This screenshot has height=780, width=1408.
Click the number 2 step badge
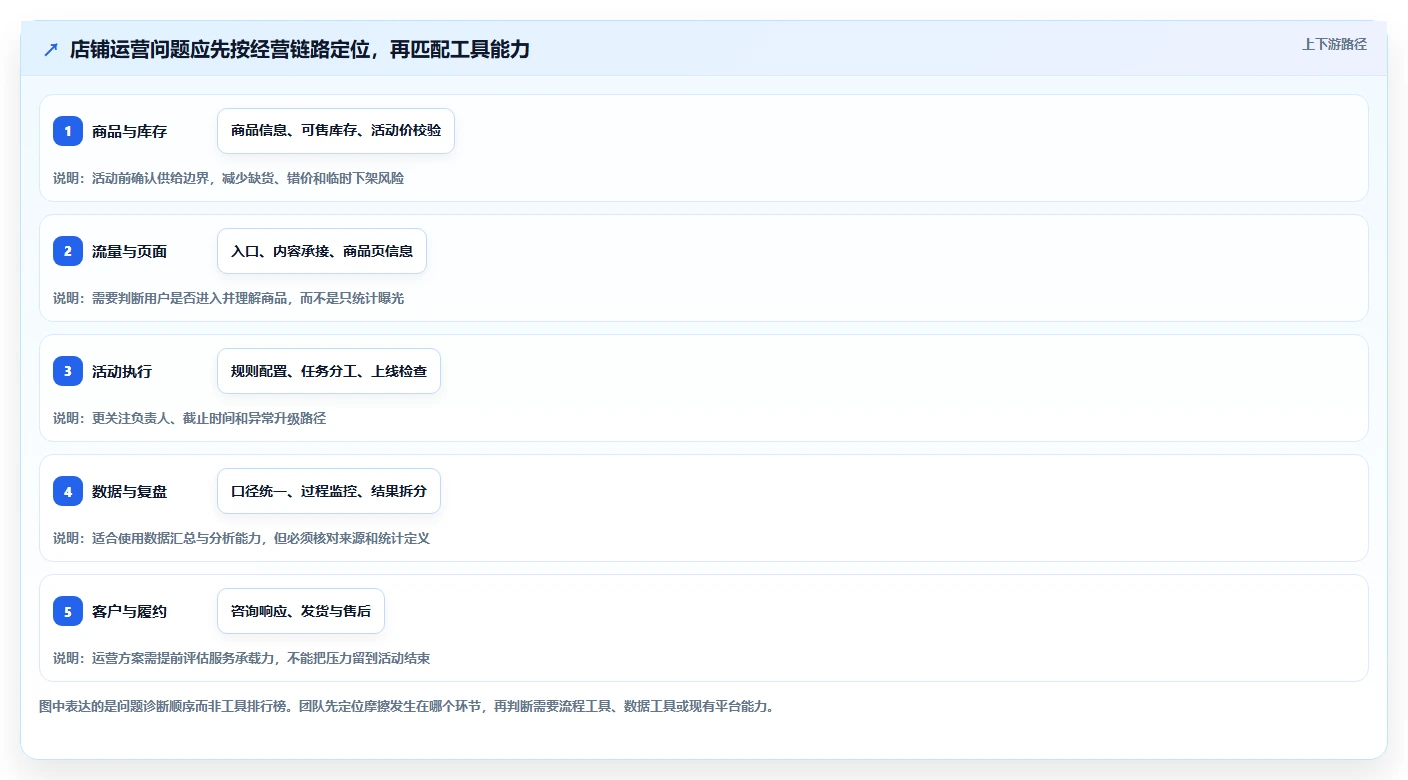68,251
